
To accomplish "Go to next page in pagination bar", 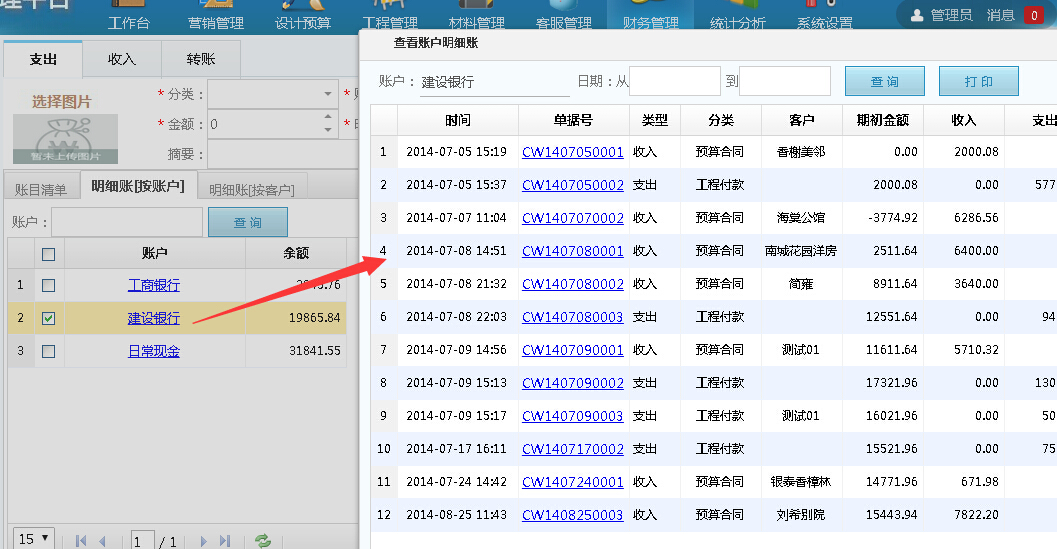I will click(203, 541).
